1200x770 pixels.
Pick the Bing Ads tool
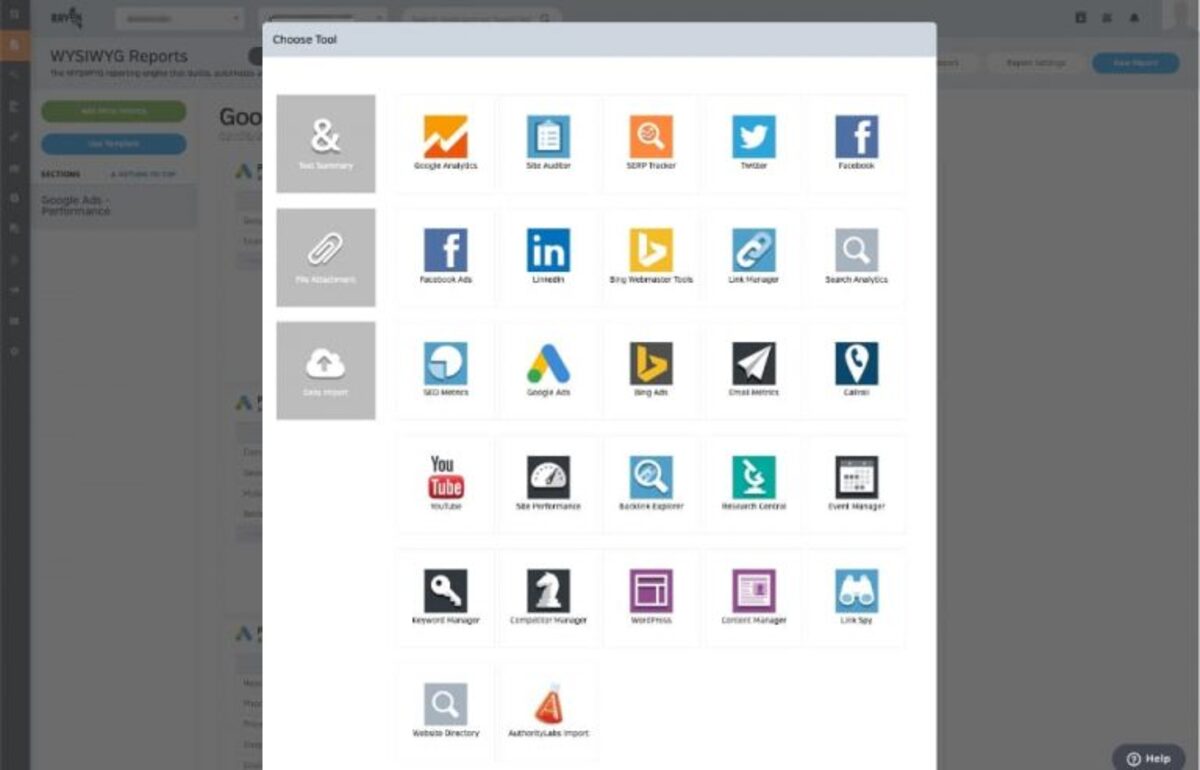651,371
